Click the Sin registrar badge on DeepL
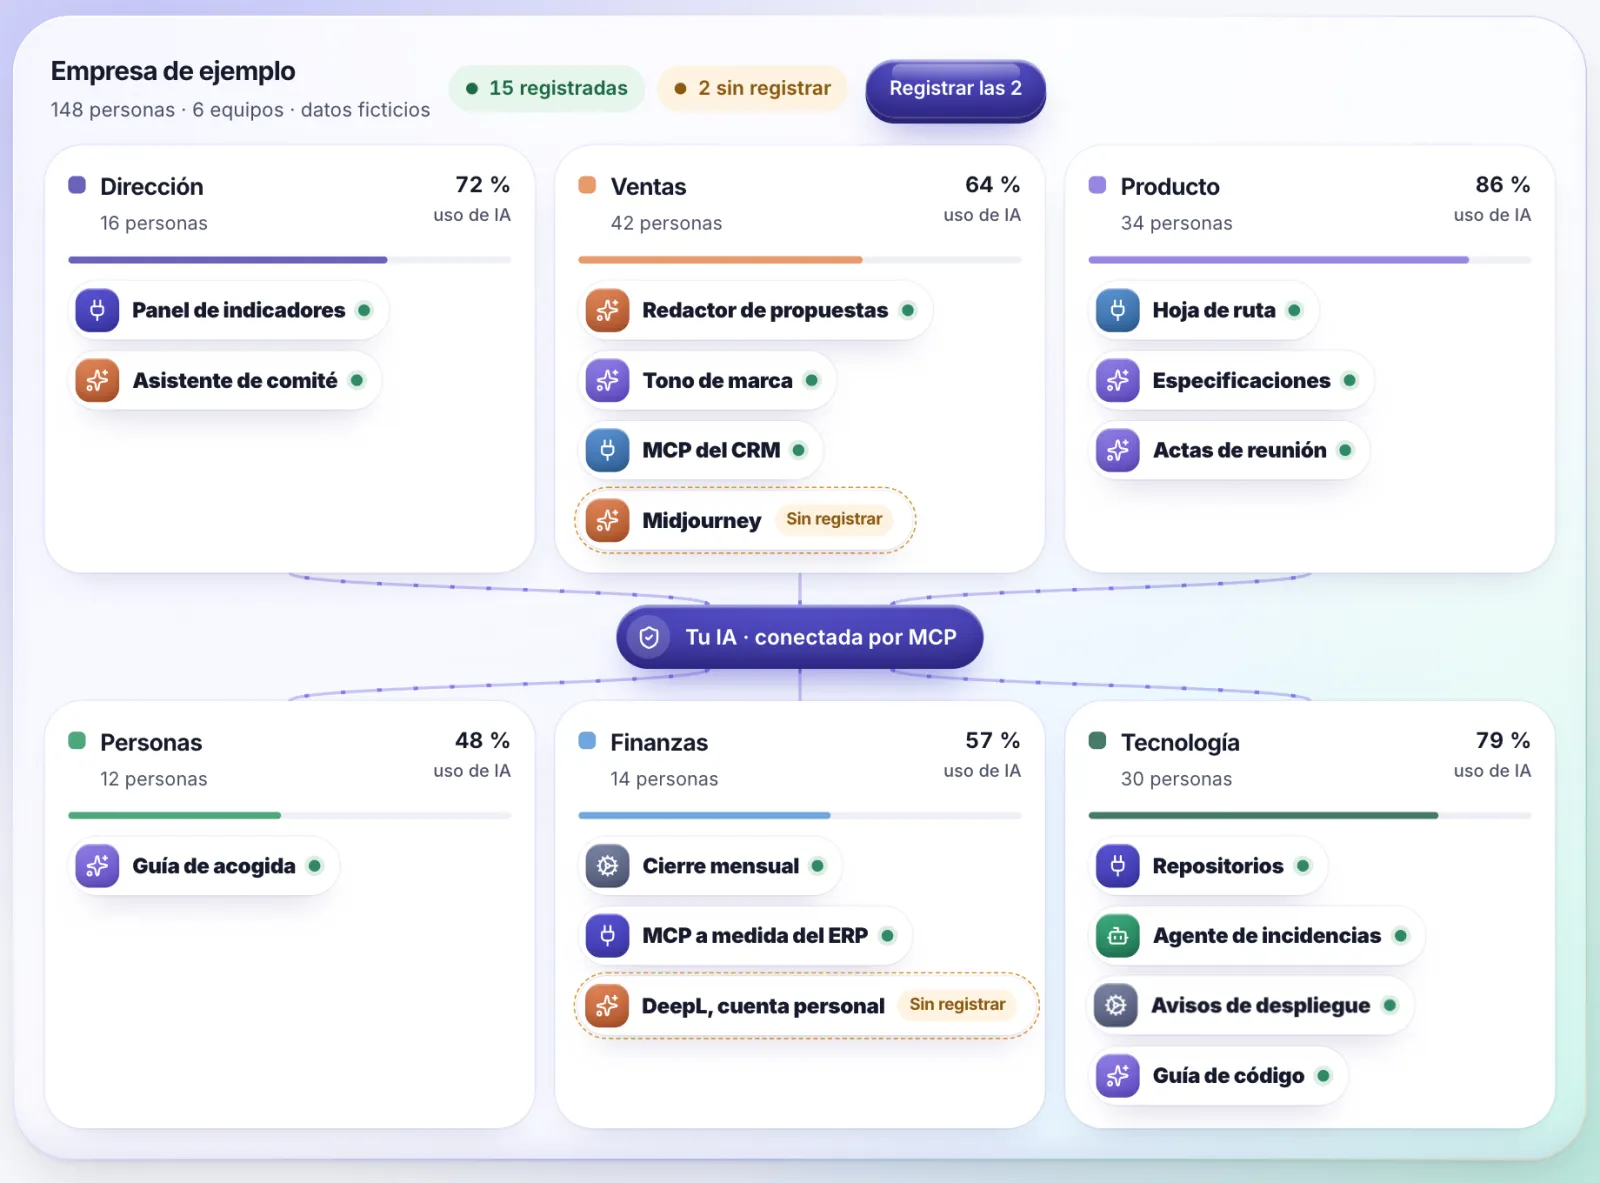The height and width of the screenshot is (1183, 1600). [957, 1004]
